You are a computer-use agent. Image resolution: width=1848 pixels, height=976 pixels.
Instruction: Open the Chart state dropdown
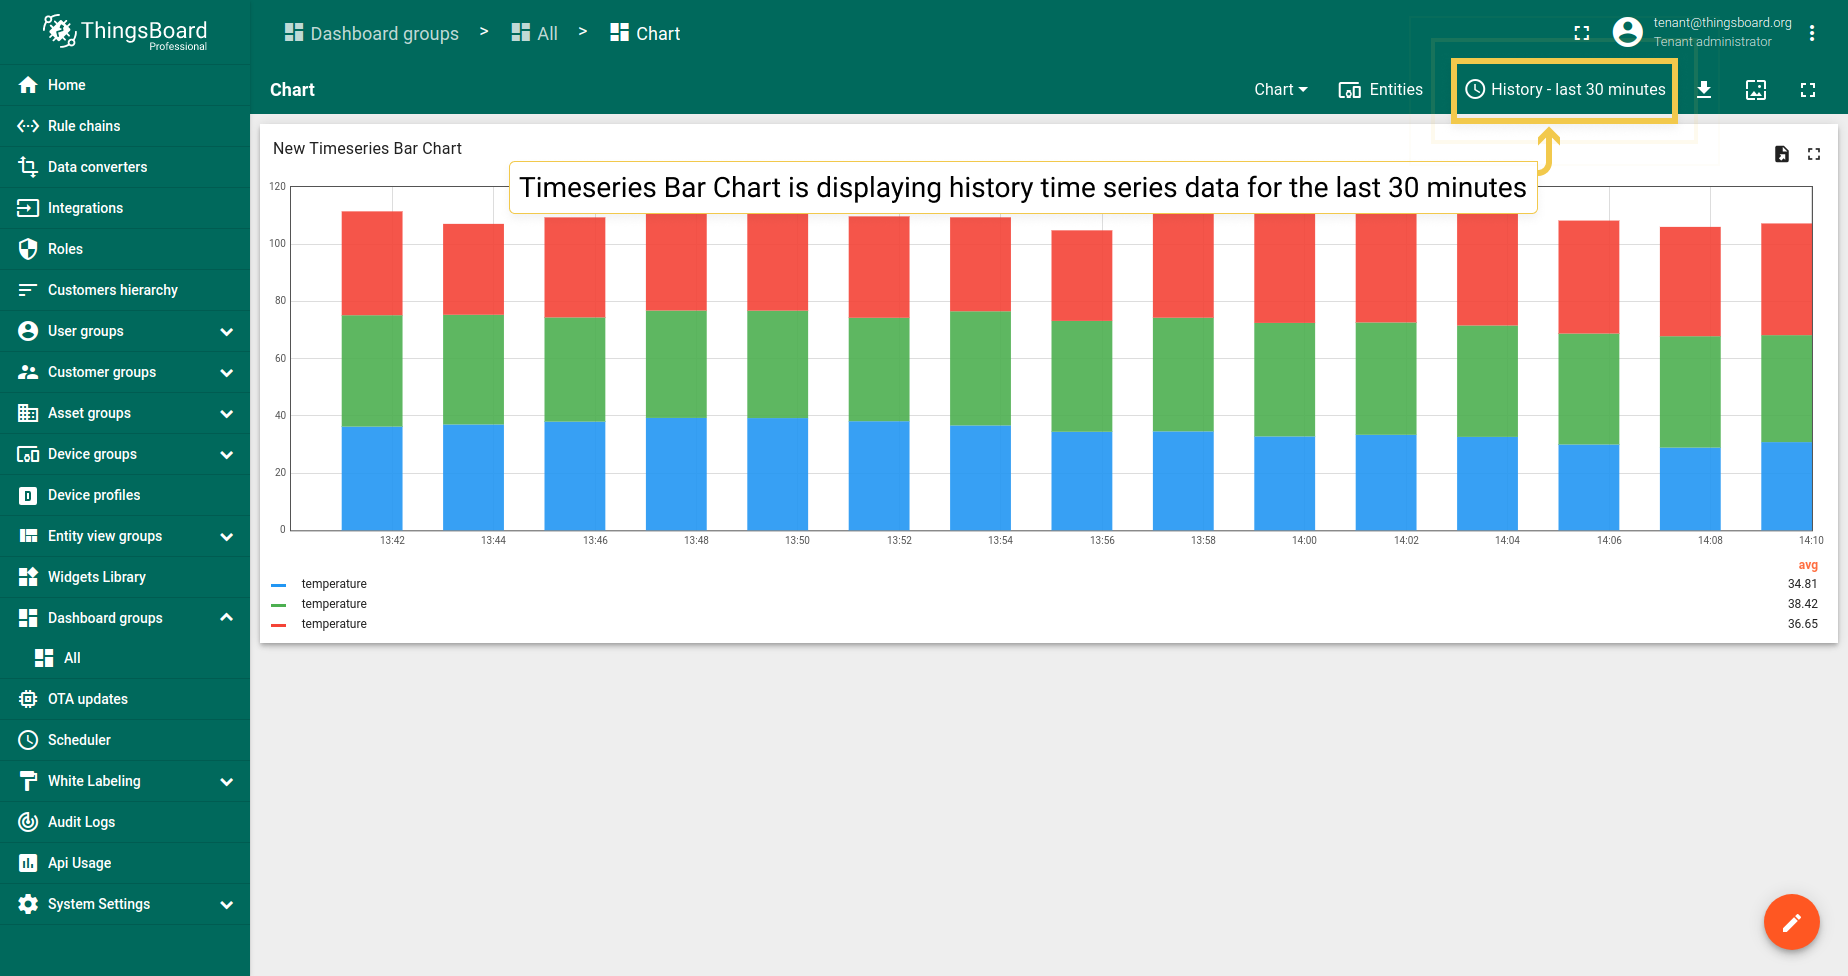(x=1280, y=90)
